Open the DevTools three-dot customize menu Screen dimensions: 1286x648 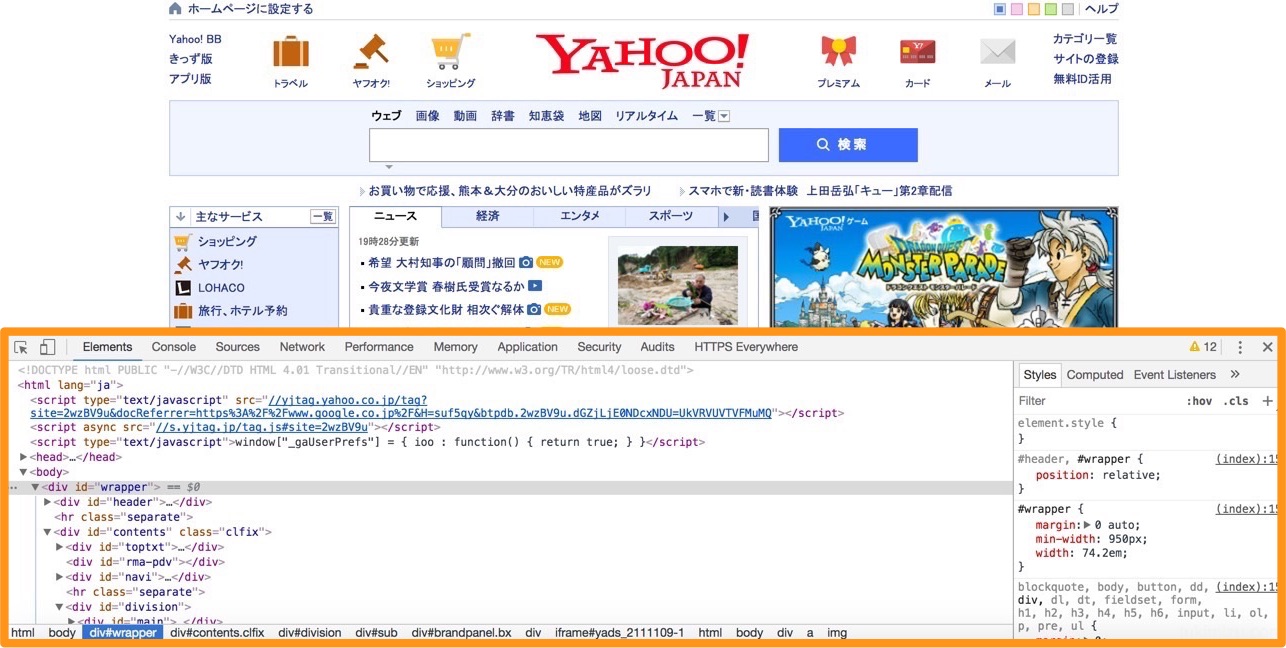(x=1240, y=347)
